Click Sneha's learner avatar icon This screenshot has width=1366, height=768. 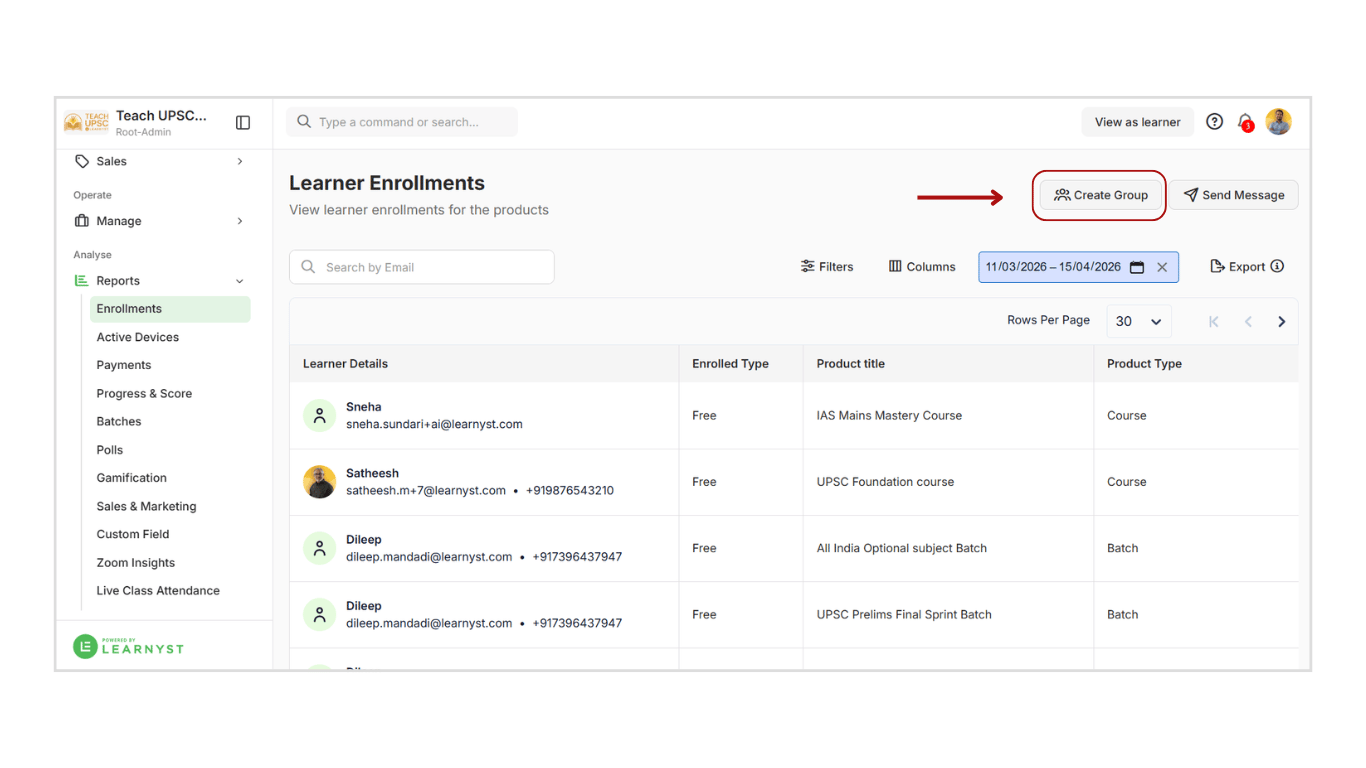click(x=320, y=416)
